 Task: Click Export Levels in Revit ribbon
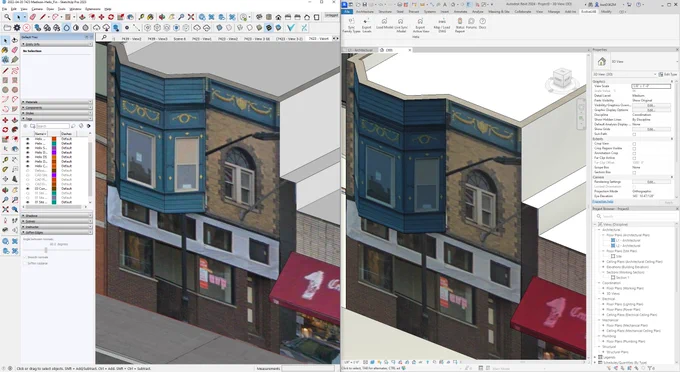(367, 26)
